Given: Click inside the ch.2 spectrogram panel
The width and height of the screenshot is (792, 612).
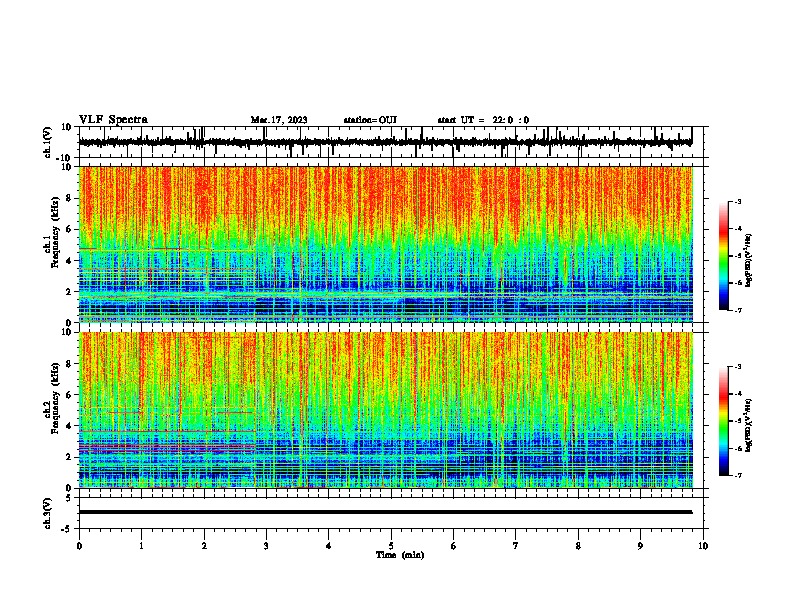Looking at the screenshot, I should click(x=385, y=410).
